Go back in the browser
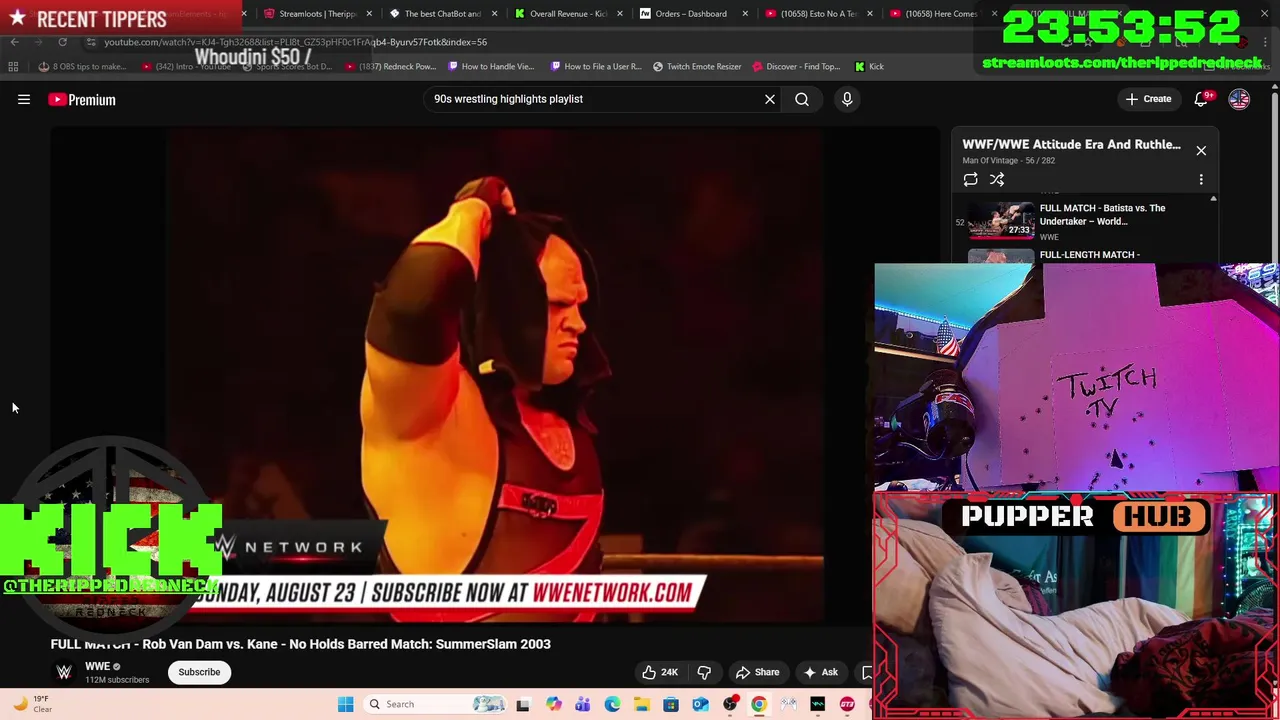 point(14,42)
